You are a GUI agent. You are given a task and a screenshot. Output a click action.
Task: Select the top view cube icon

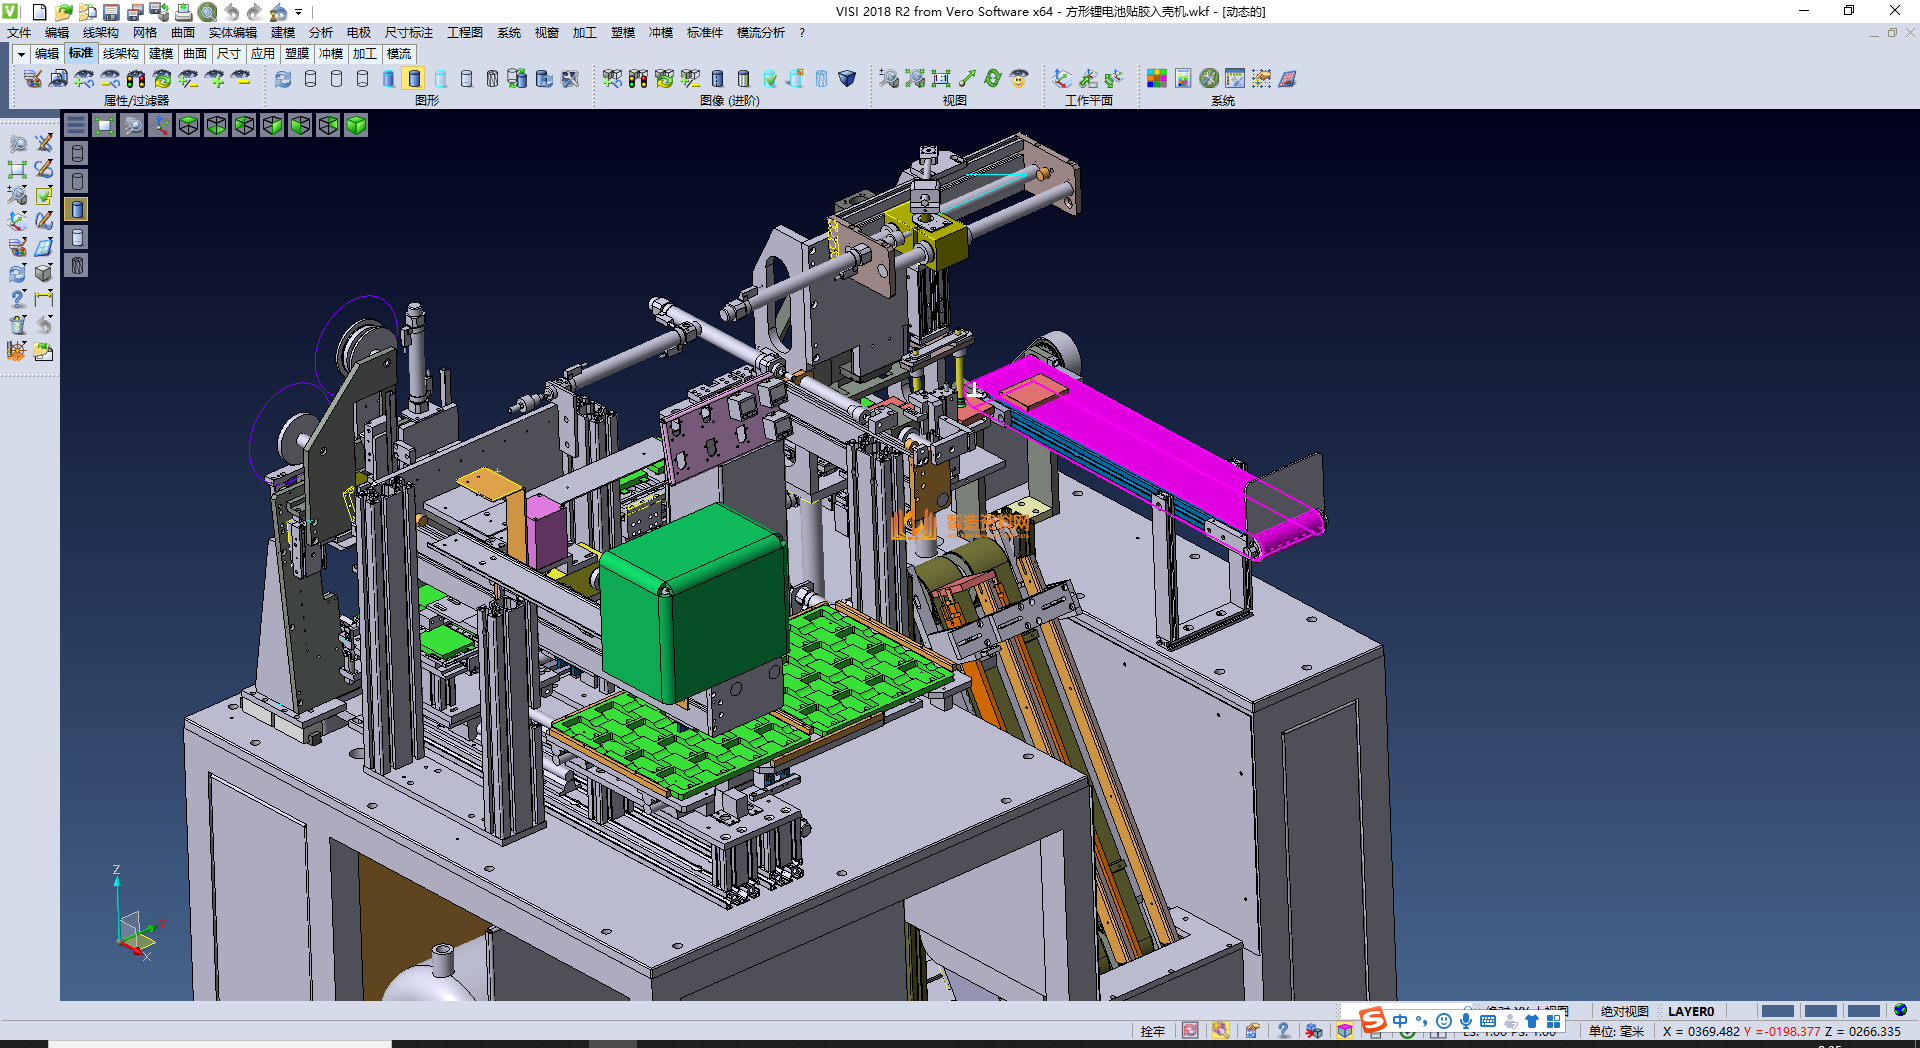pos(188,125)
